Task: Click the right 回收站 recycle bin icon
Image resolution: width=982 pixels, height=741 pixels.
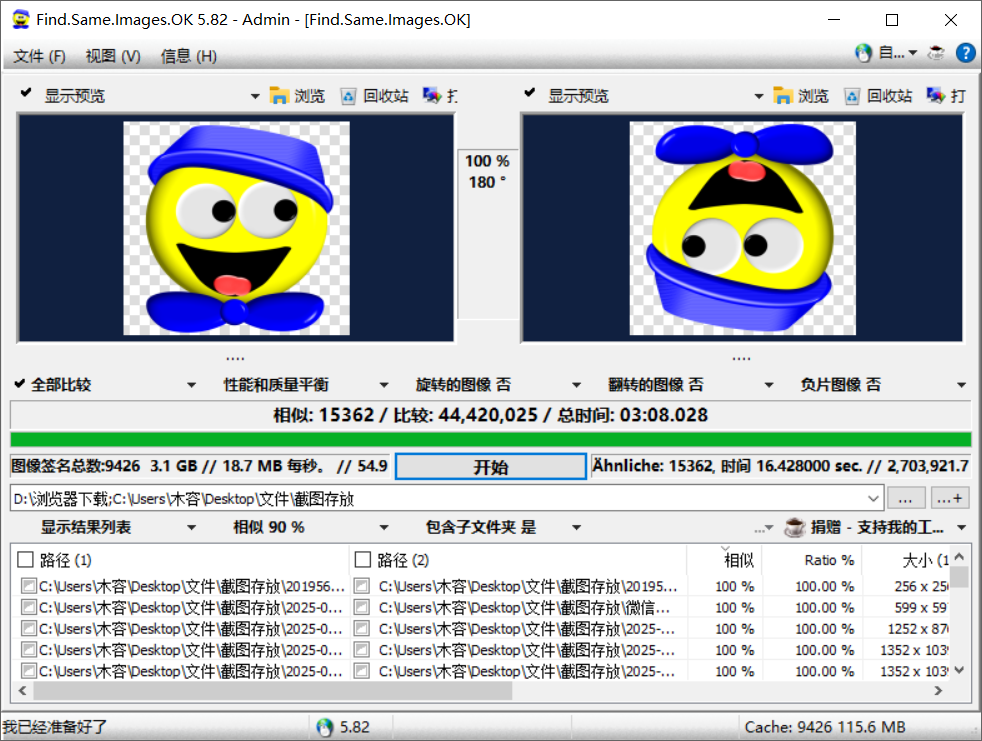Action: pos(853,95)
